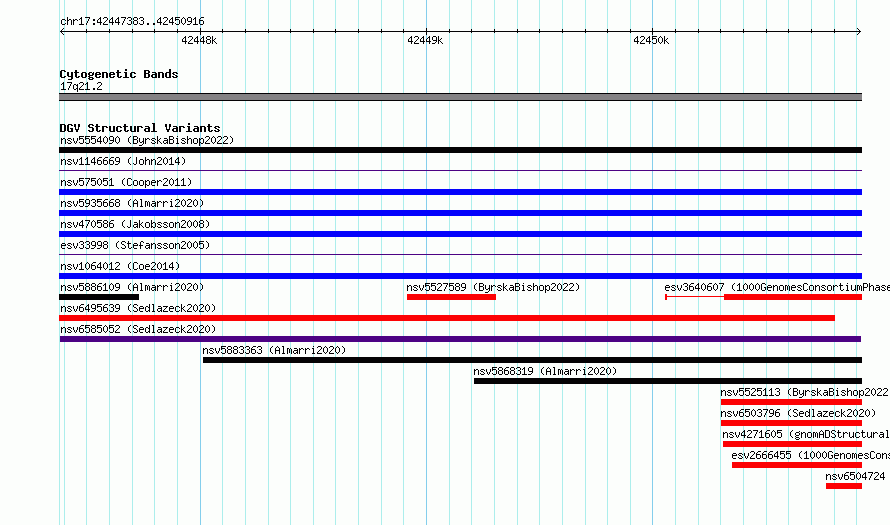
Task: Open nsv6504724 variant label
Action: point(855,476)
